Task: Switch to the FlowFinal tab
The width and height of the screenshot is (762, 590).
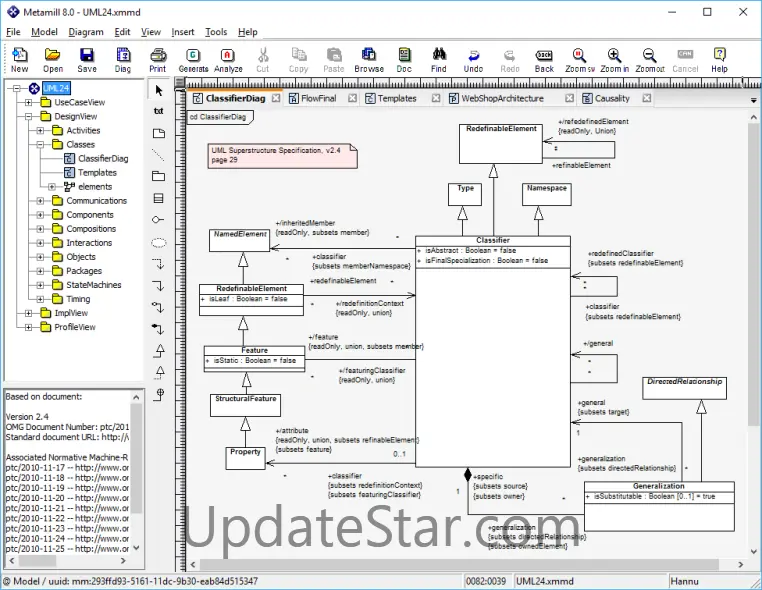Action: tap(318, 98)
